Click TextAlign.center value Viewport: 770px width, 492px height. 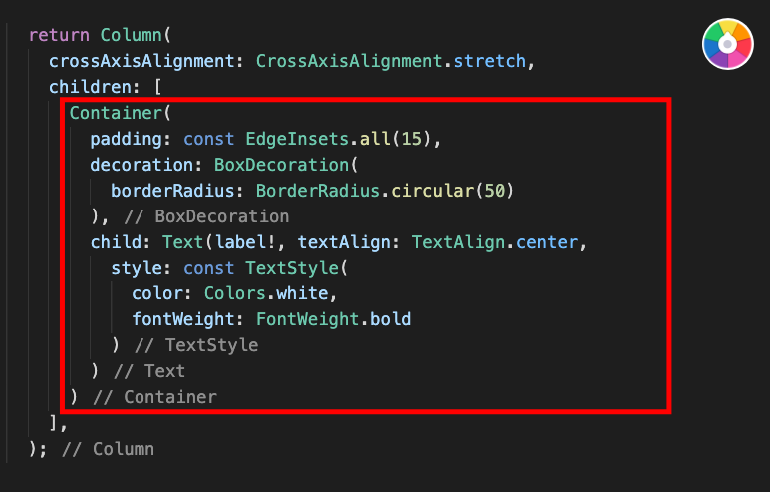click(495, 243)
